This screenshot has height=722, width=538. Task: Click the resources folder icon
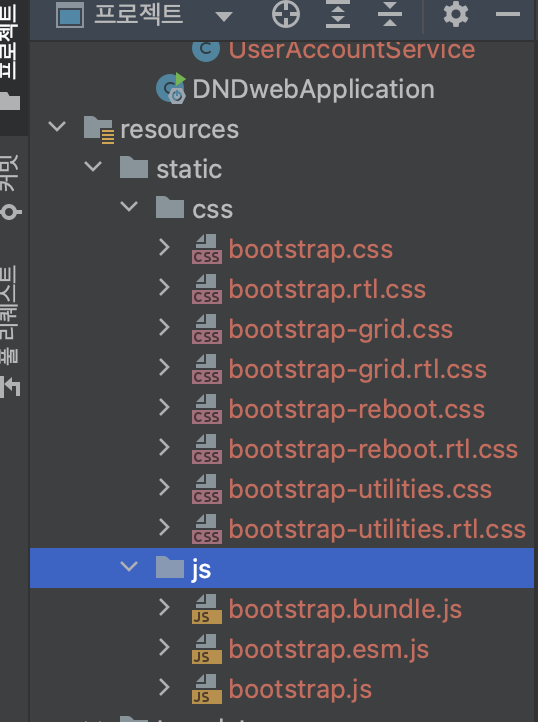[99, 129]
